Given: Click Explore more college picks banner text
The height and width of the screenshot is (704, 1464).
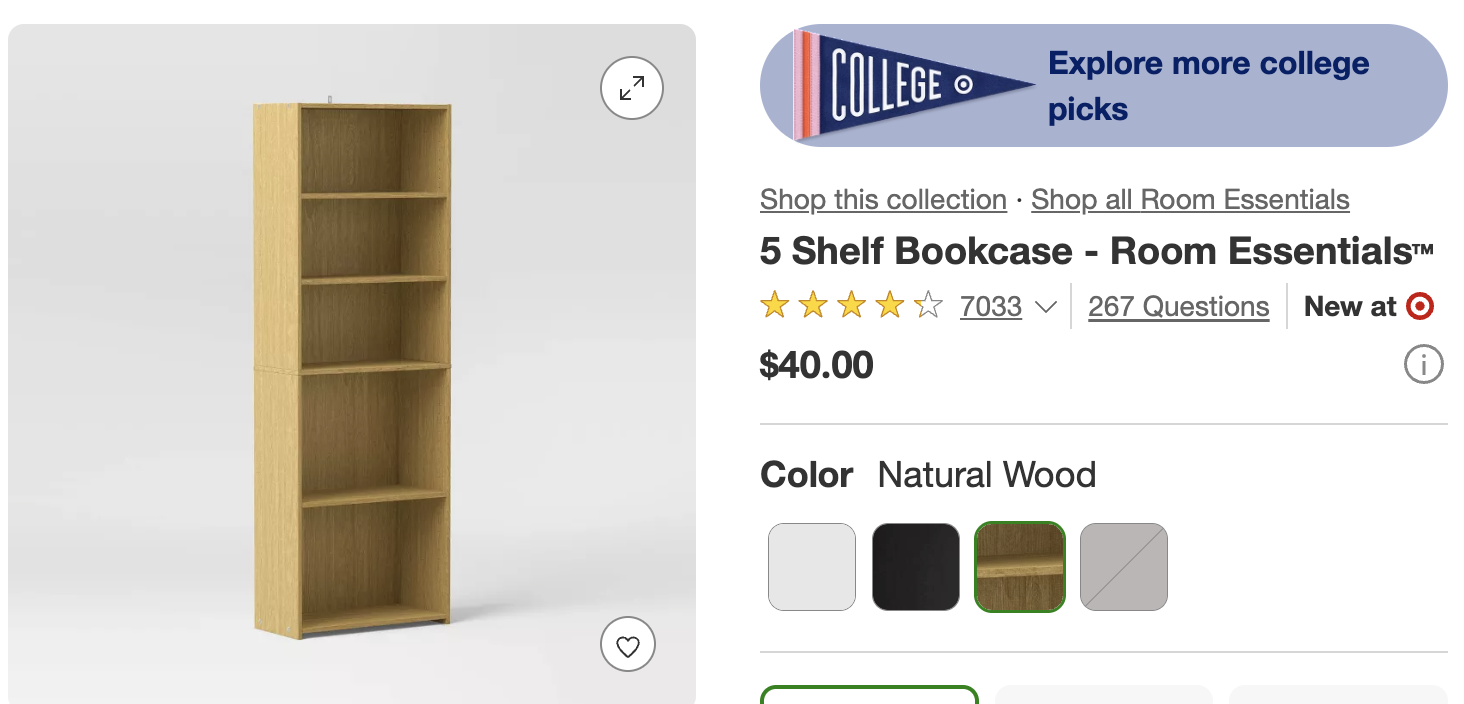Looking at the screenshot, I should click(x=1208, y=86).
